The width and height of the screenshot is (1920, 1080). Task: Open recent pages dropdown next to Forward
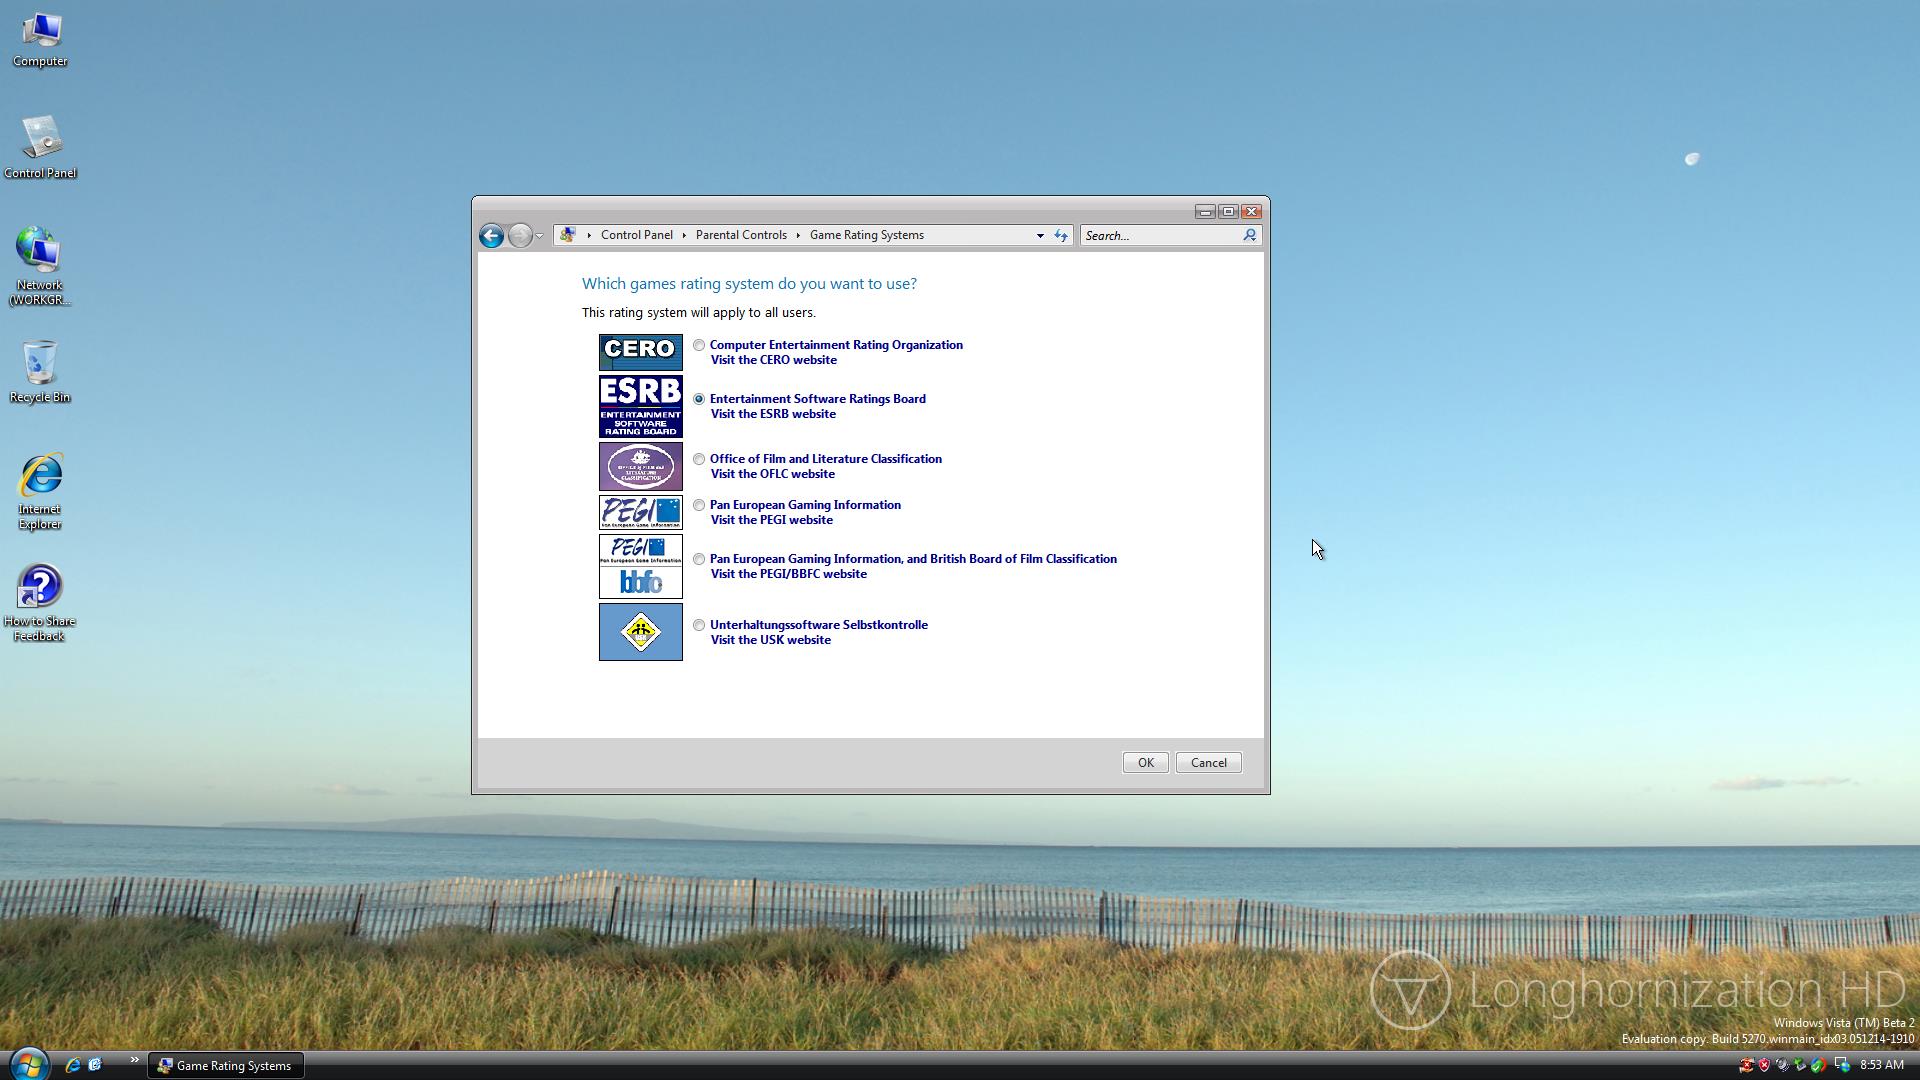tap(539, 236)
